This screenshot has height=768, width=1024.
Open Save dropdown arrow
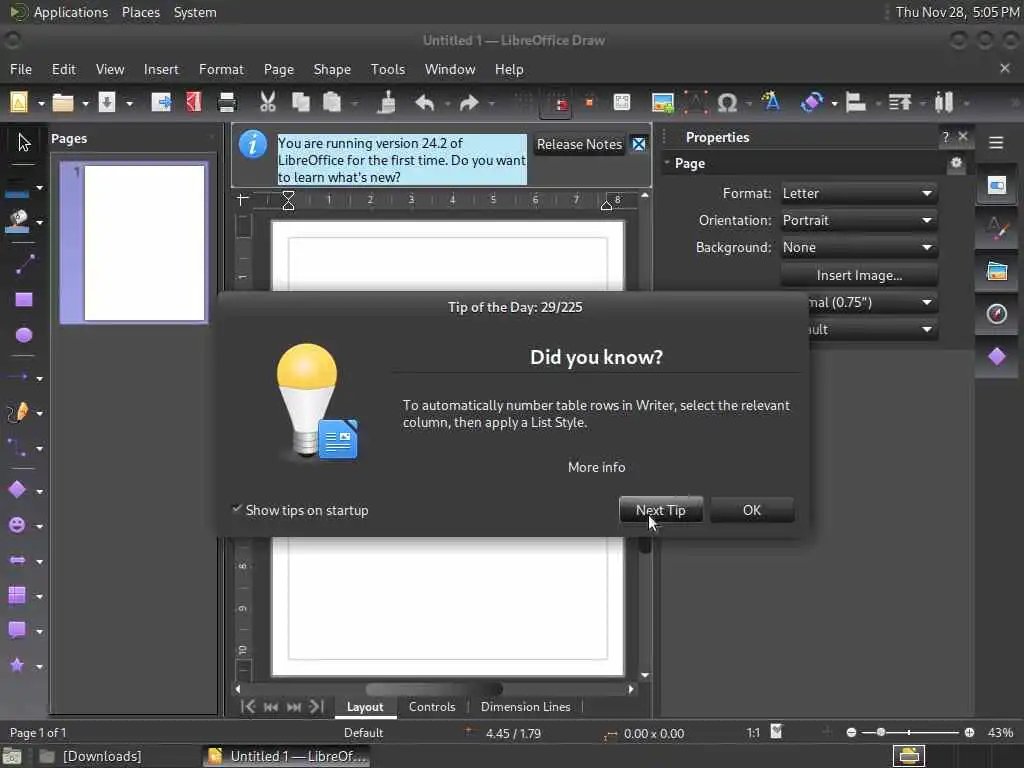[x=129, y=103]
